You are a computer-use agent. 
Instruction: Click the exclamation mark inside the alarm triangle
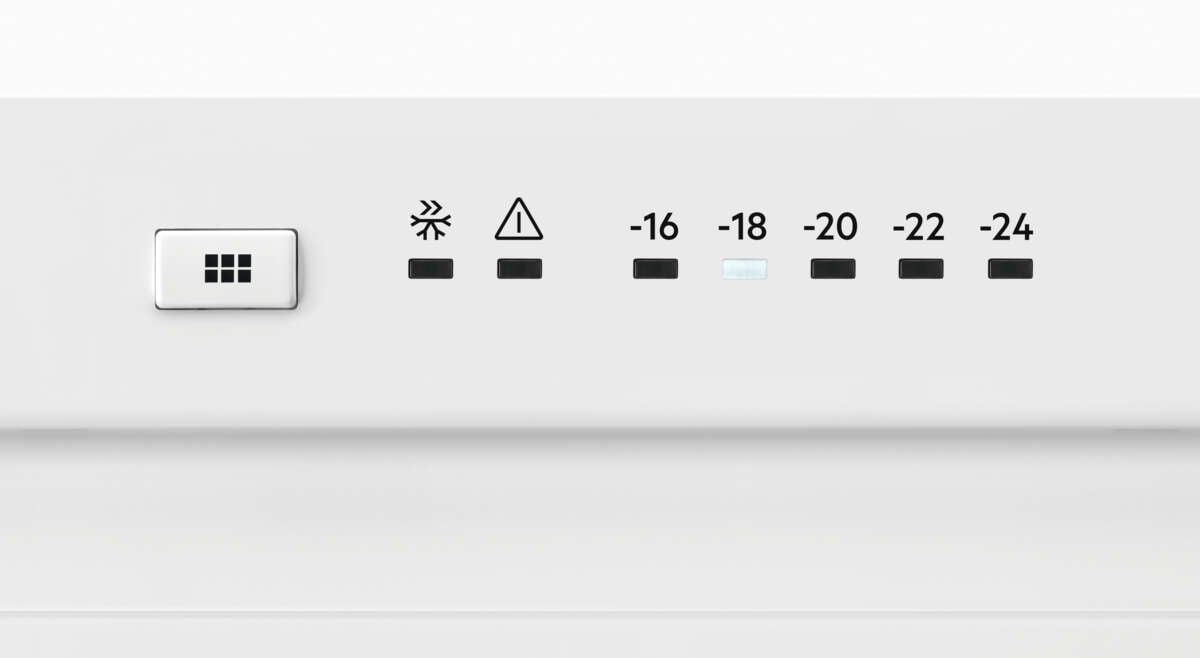(519, 223)
